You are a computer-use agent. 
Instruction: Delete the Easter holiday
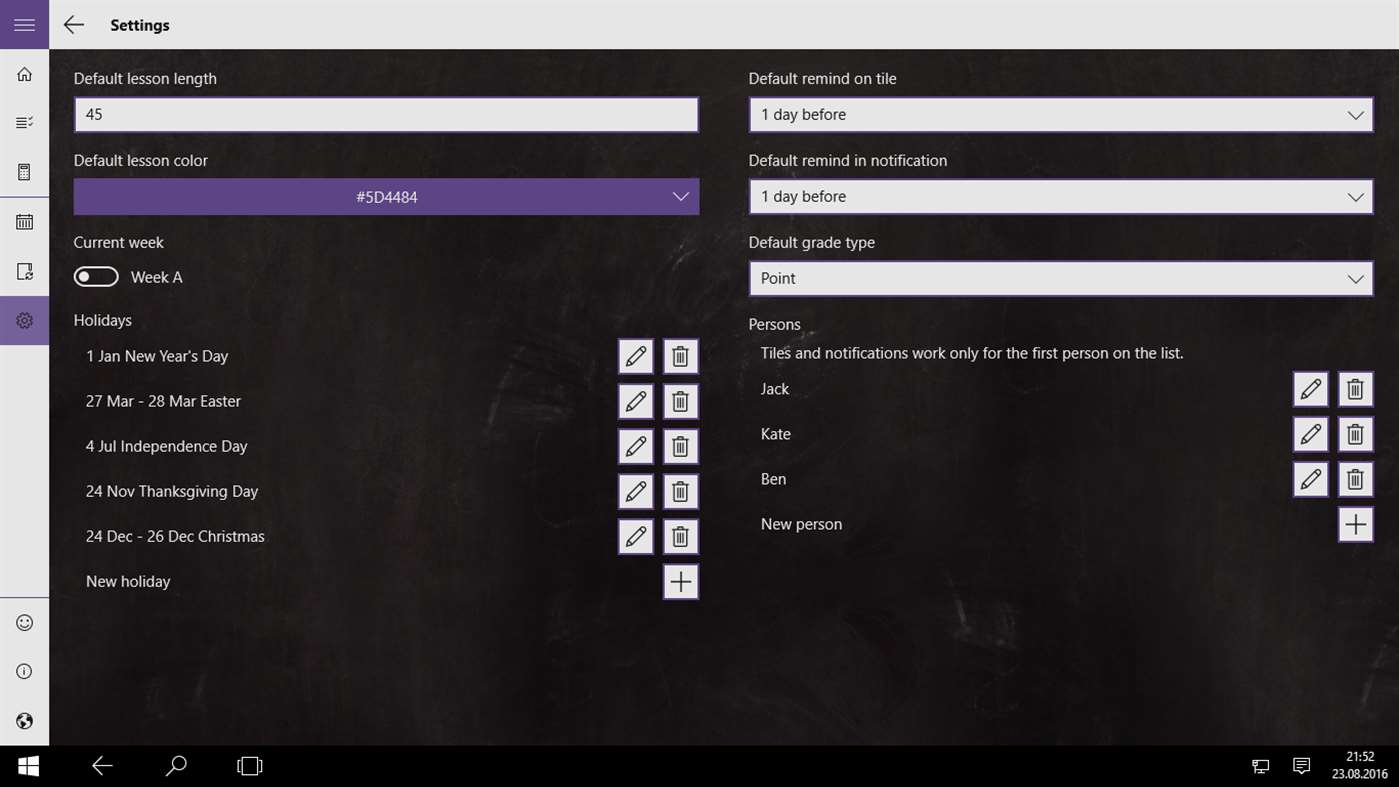tap(680, 401)
